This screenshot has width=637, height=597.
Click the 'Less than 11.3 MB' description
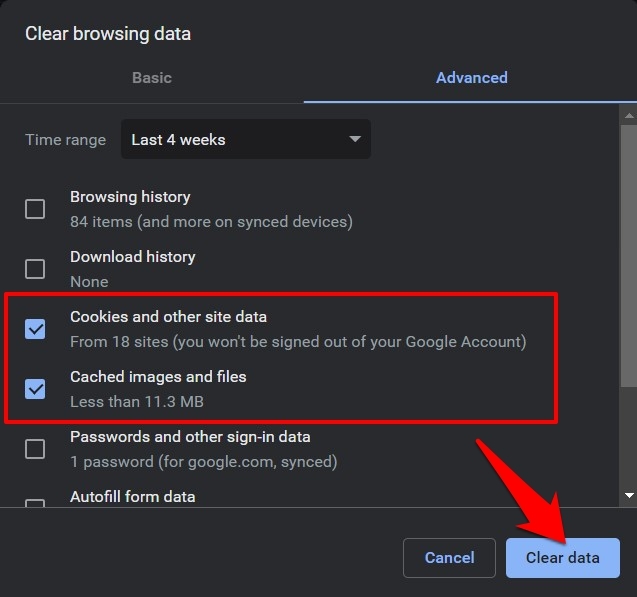tap(138, 402)
